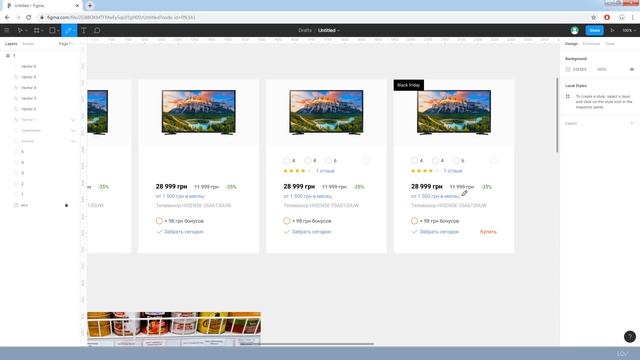Click the canvas vertical scrollbar
Viewport: 640px width, 360px height.
[557, 115]
